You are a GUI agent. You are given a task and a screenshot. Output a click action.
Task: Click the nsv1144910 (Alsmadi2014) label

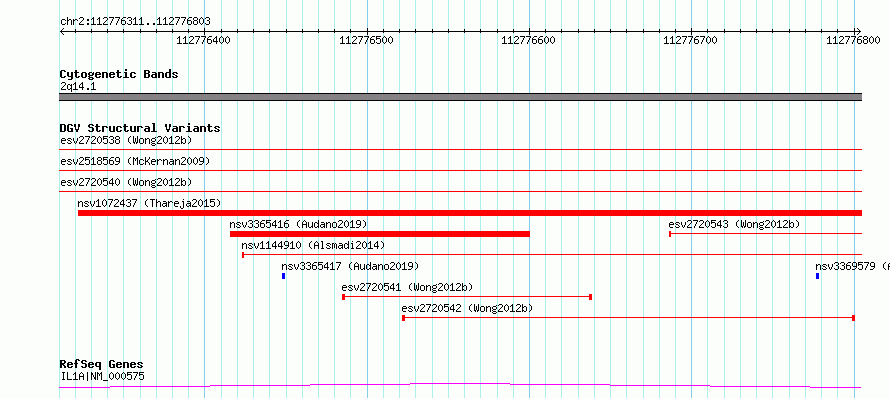[313, 245]
